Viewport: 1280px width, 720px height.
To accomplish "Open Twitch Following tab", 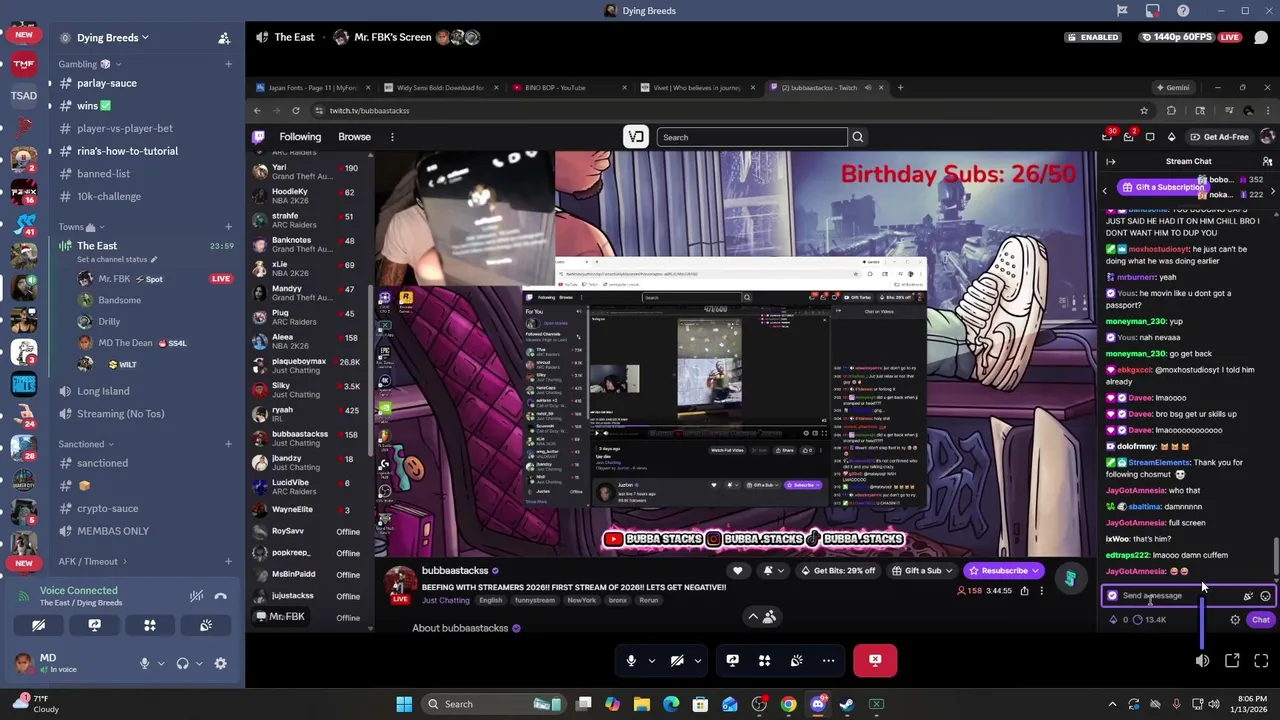I will coord(300,137).
